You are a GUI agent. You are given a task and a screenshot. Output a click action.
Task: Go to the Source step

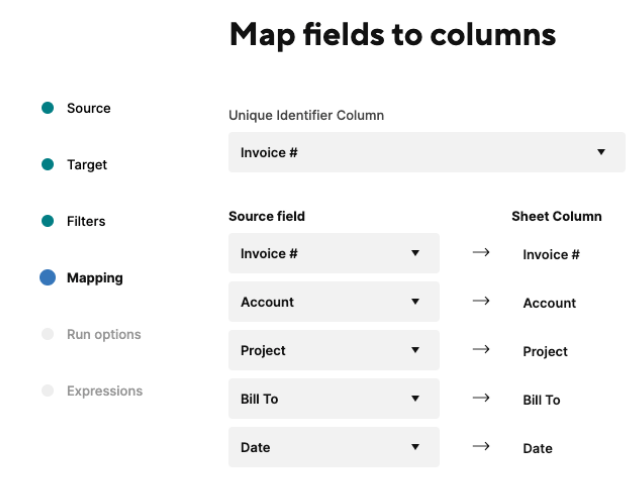click(x=88, y=108)
